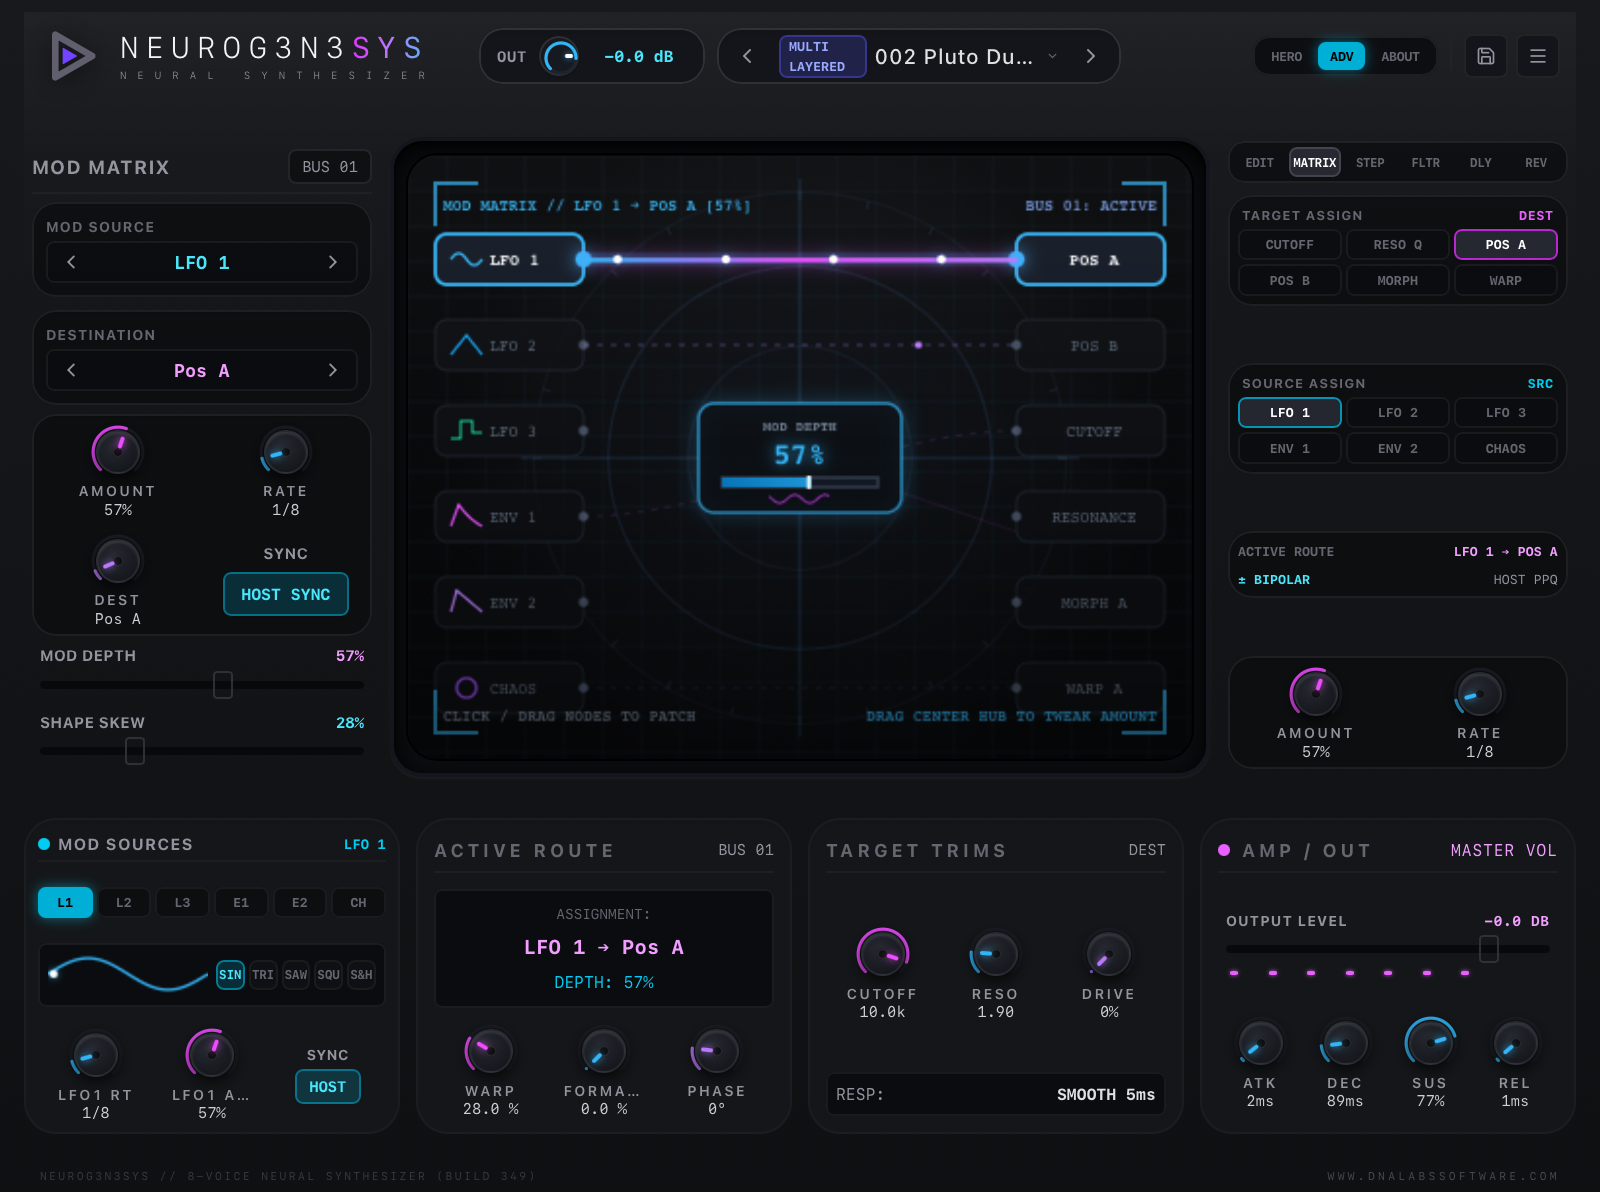Viewport: 1600px width, 1192px height.
Task: Click the center MOD DEPTH 57% hub
Action: tap(800, 458)
